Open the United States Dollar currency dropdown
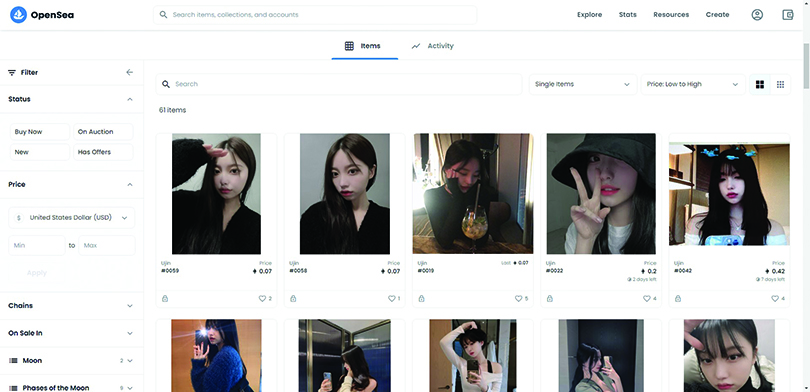 (71, 218)
